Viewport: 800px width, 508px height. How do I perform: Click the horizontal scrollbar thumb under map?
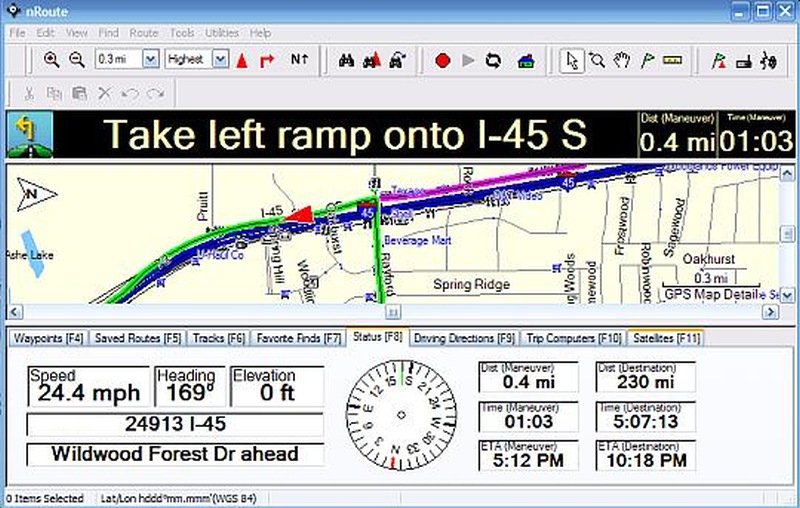(x=392, y=312)
